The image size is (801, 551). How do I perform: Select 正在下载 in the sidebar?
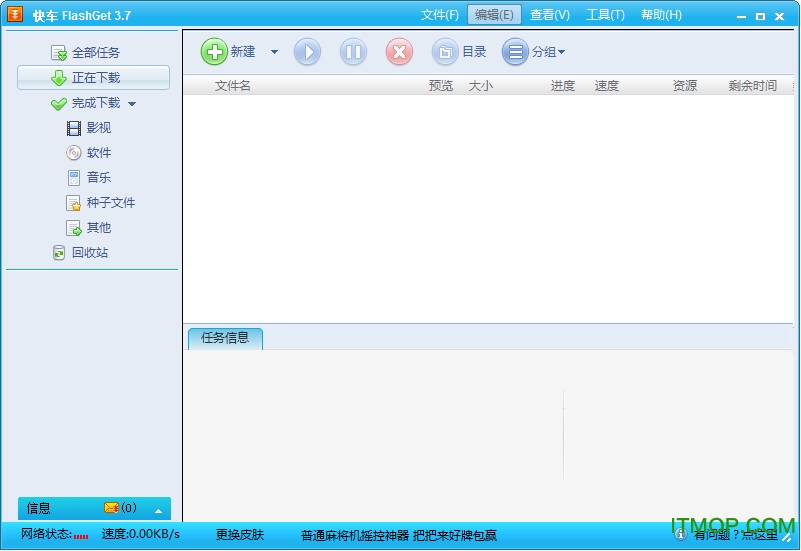[93, 78]
